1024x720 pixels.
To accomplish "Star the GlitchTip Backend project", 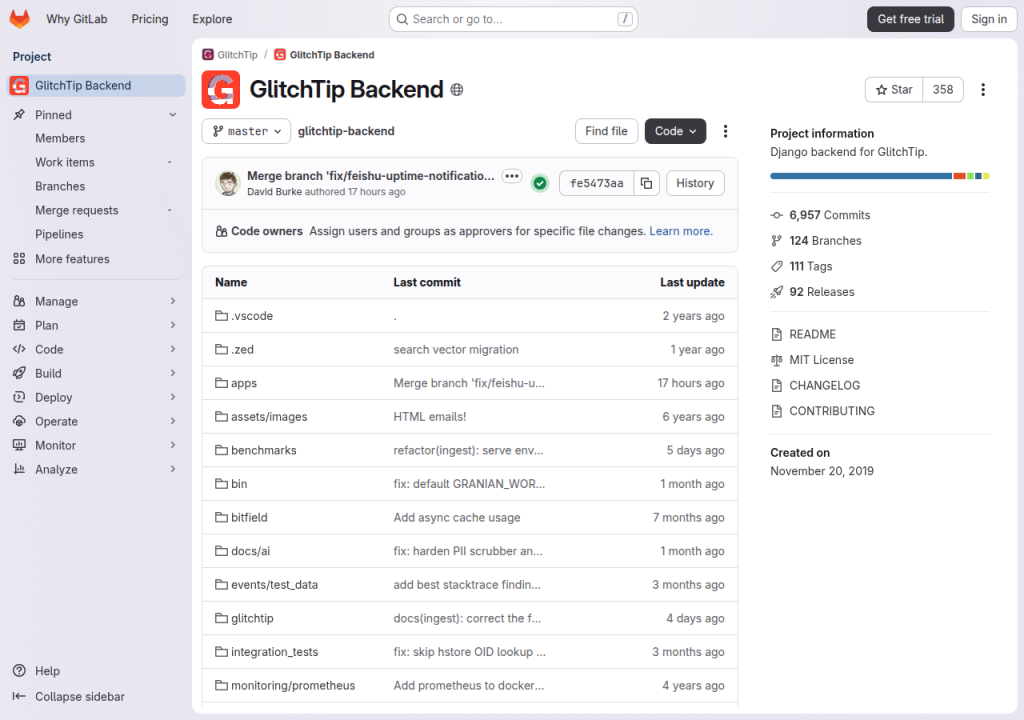I will point(894,90).
